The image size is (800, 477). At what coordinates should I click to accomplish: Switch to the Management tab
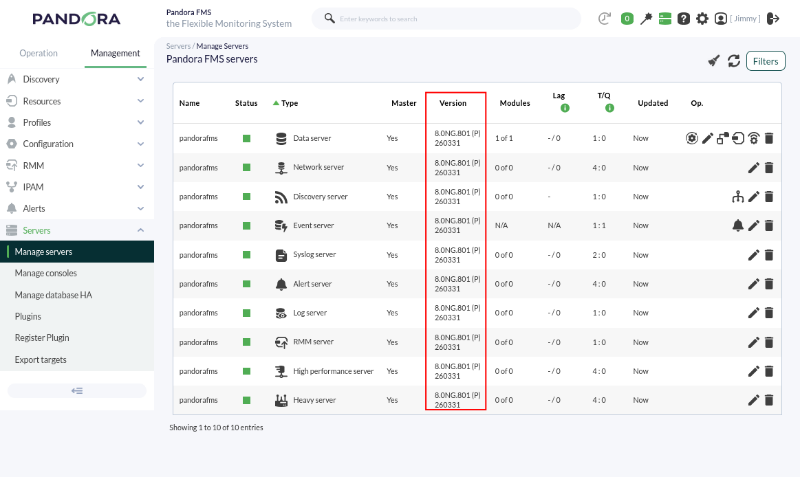pyautogui.click(x=115, y=53)
